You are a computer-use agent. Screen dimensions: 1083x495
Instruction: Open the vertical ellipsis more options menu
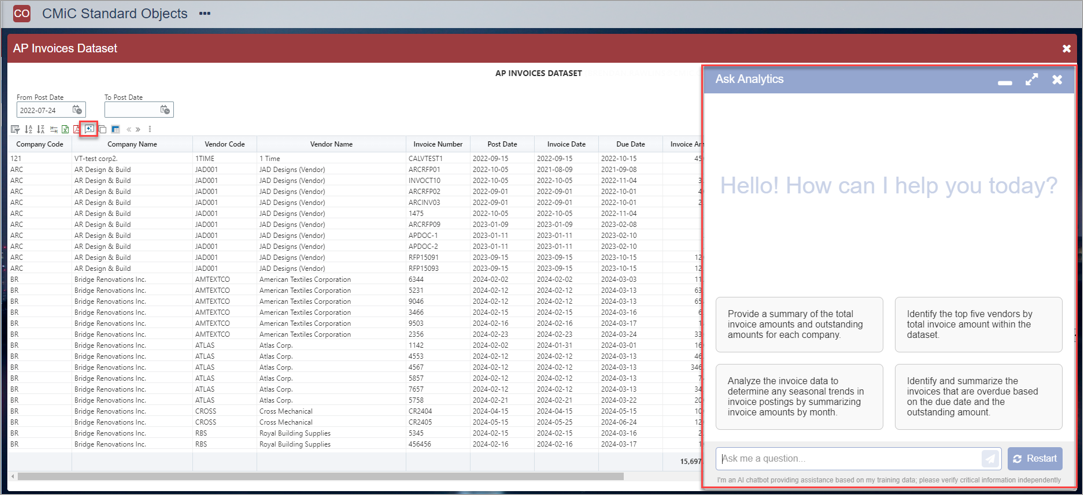tap(150, 128)
